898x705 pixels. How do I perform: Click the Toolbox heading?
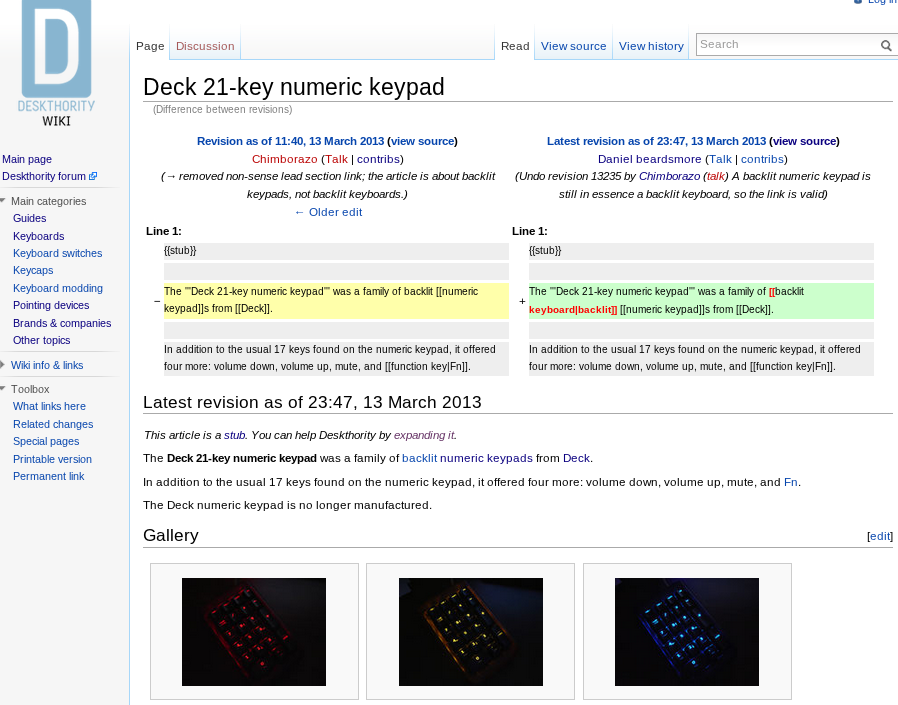pos(30,389)
